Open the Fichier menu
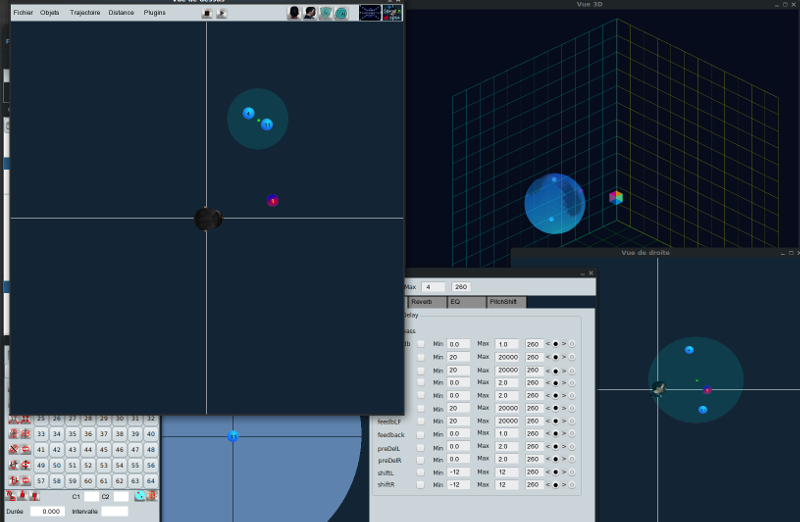Viewport: 800px width, 522px height. (x=23, y=13)
